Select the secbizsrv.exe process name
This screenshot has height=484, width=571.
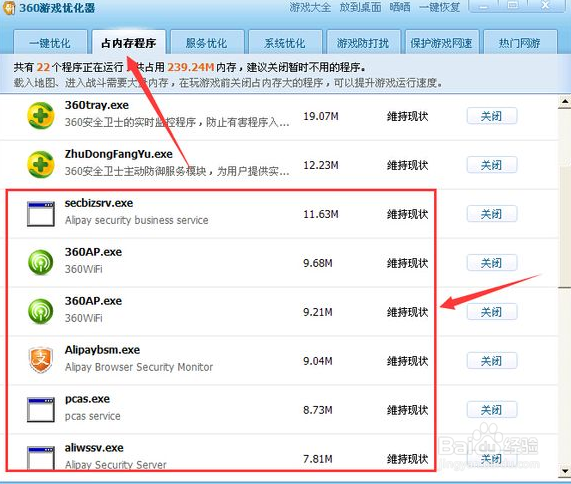point(99,203)
